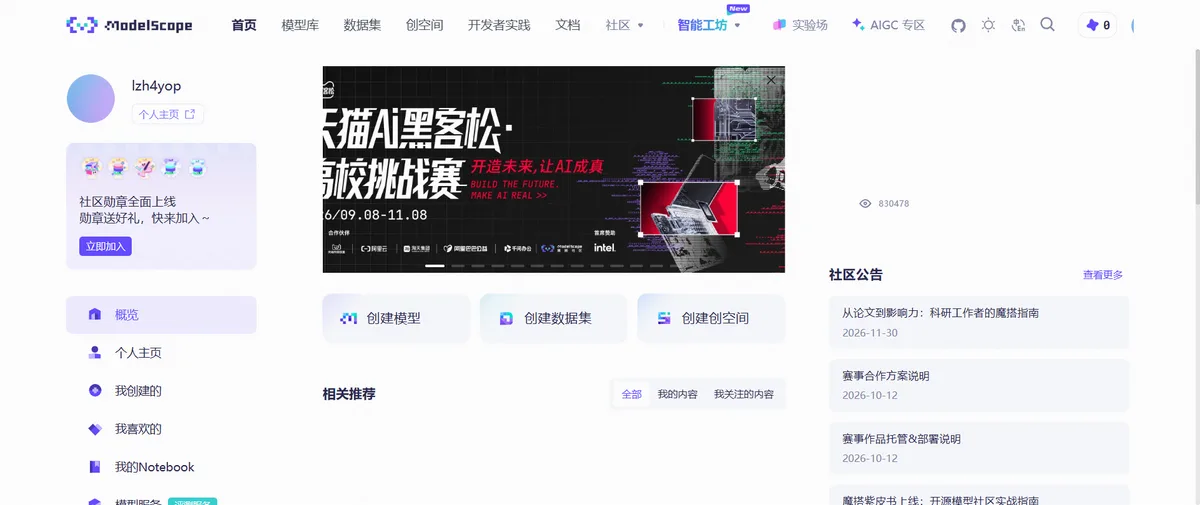
Task: Click the points badge showing 0
Action: [x=1097, y=25]
